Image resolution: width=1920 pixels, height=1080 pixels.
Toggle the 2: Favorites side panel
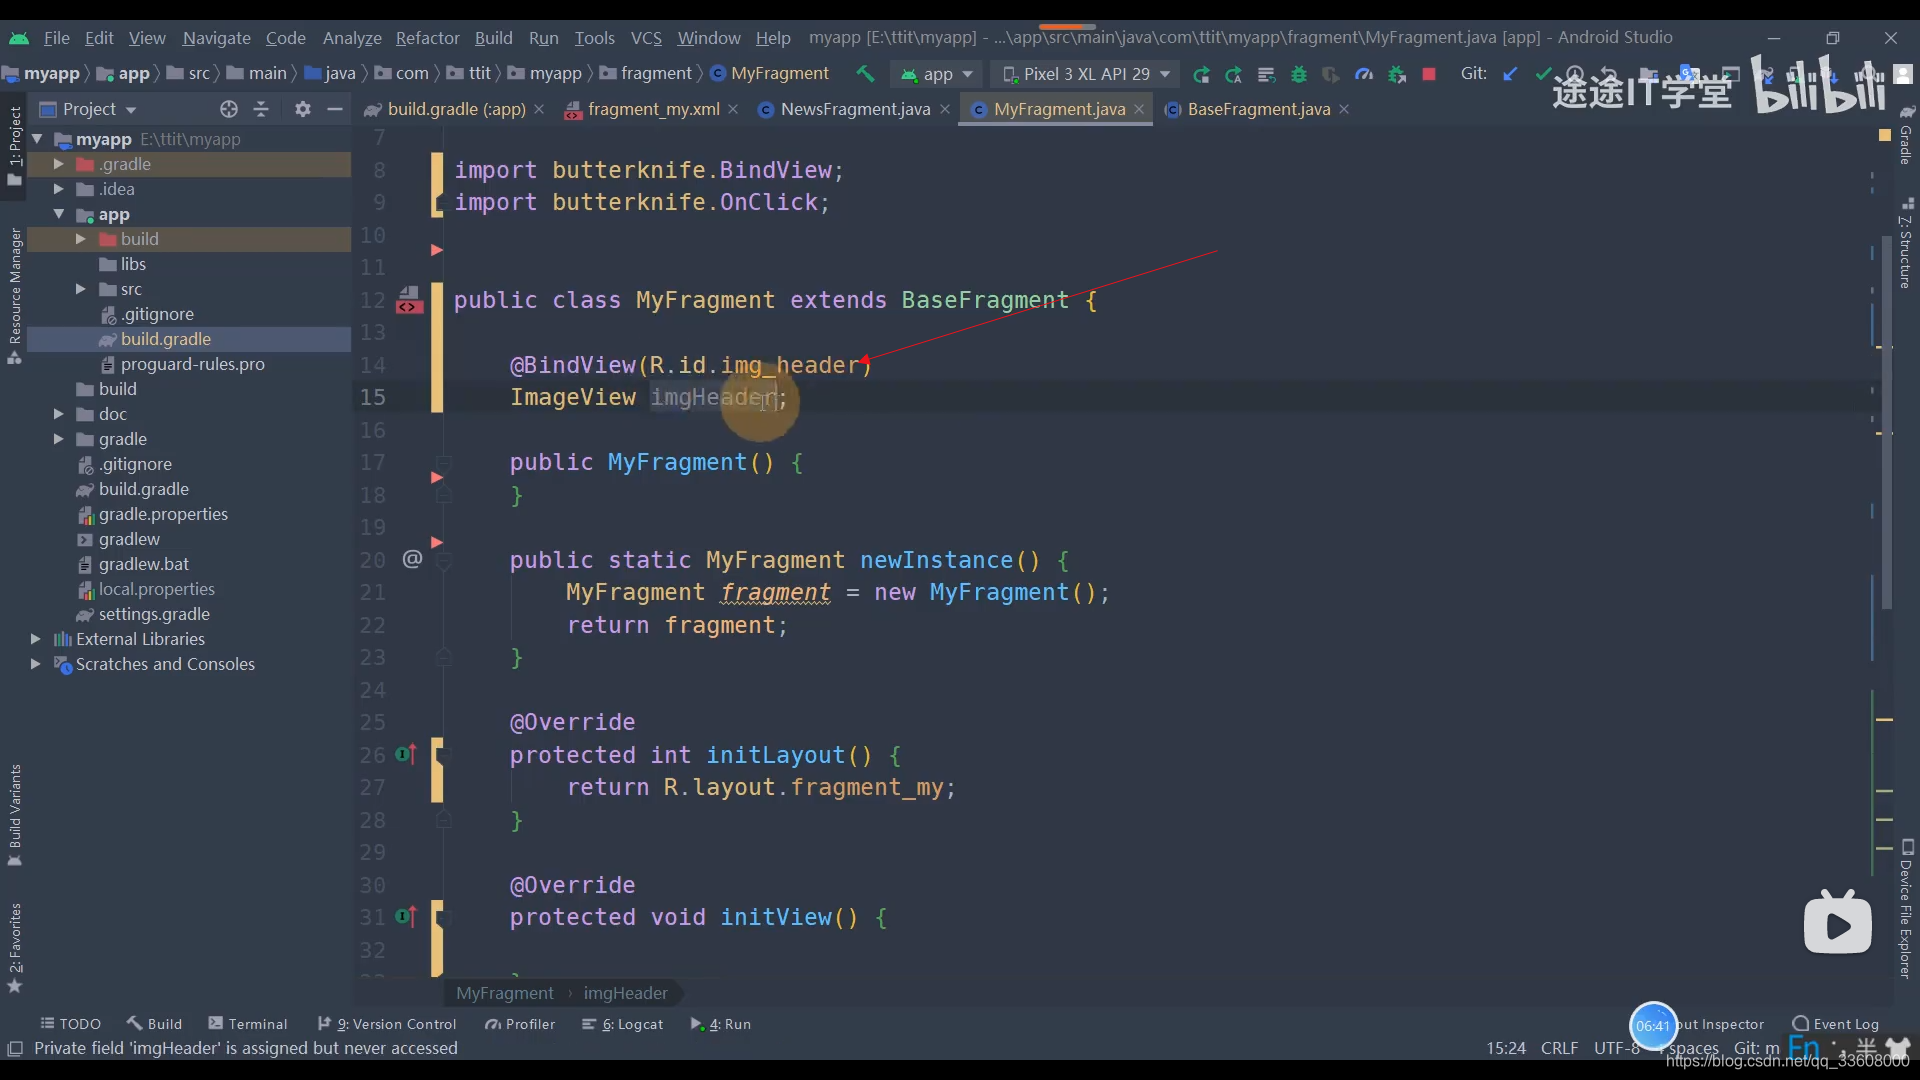click(14, 947)
